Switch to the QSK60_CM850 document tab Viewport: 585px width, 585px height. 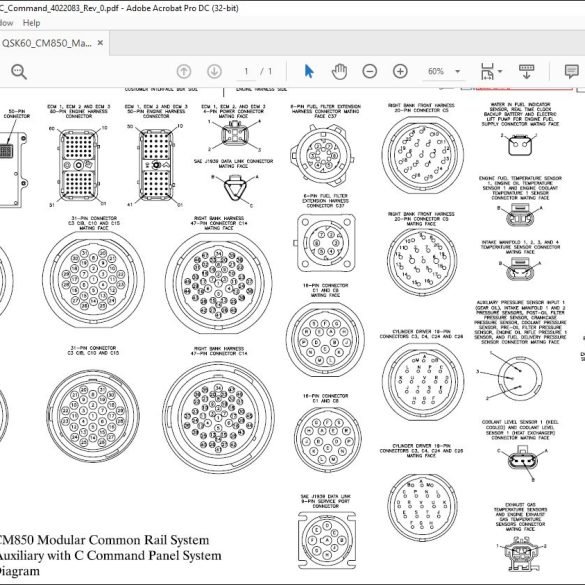(47, 43)
